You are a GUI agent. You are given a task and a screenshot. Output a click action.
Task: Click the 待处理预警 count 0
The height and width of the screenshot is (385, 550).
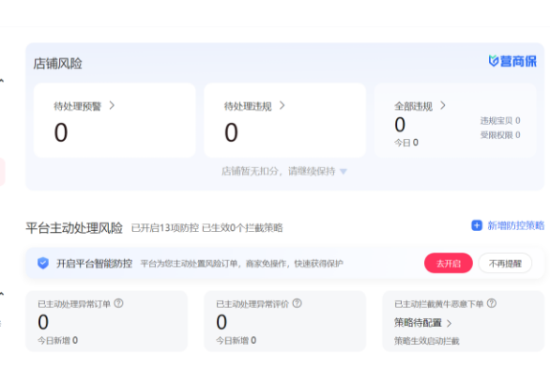click(61, 133)
